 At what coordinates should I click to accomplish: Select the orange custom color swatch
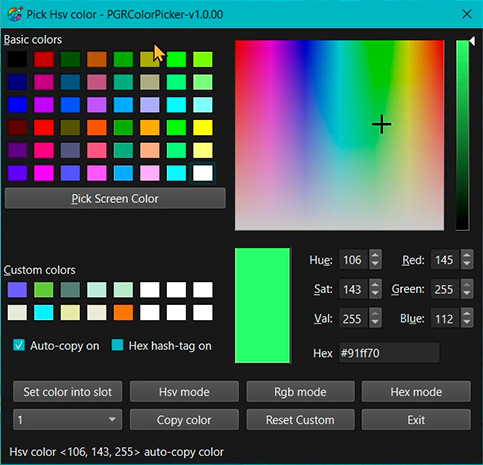pos(123,313)
